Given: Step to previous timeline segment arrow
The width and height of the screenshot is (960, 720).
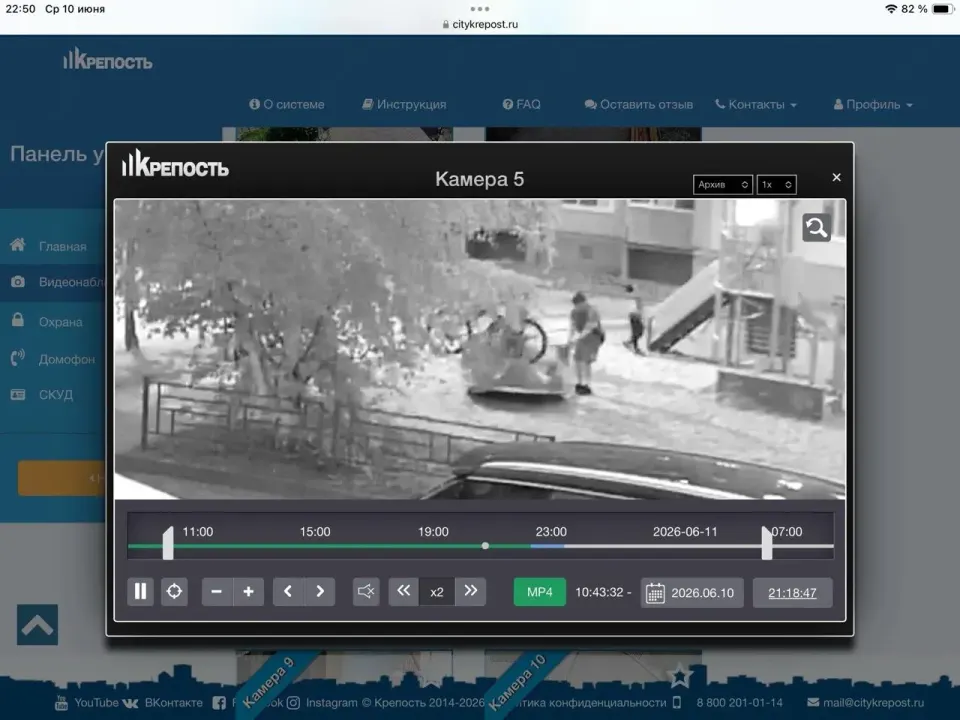Looking at the screenshot, I should [x=288, y=591].
